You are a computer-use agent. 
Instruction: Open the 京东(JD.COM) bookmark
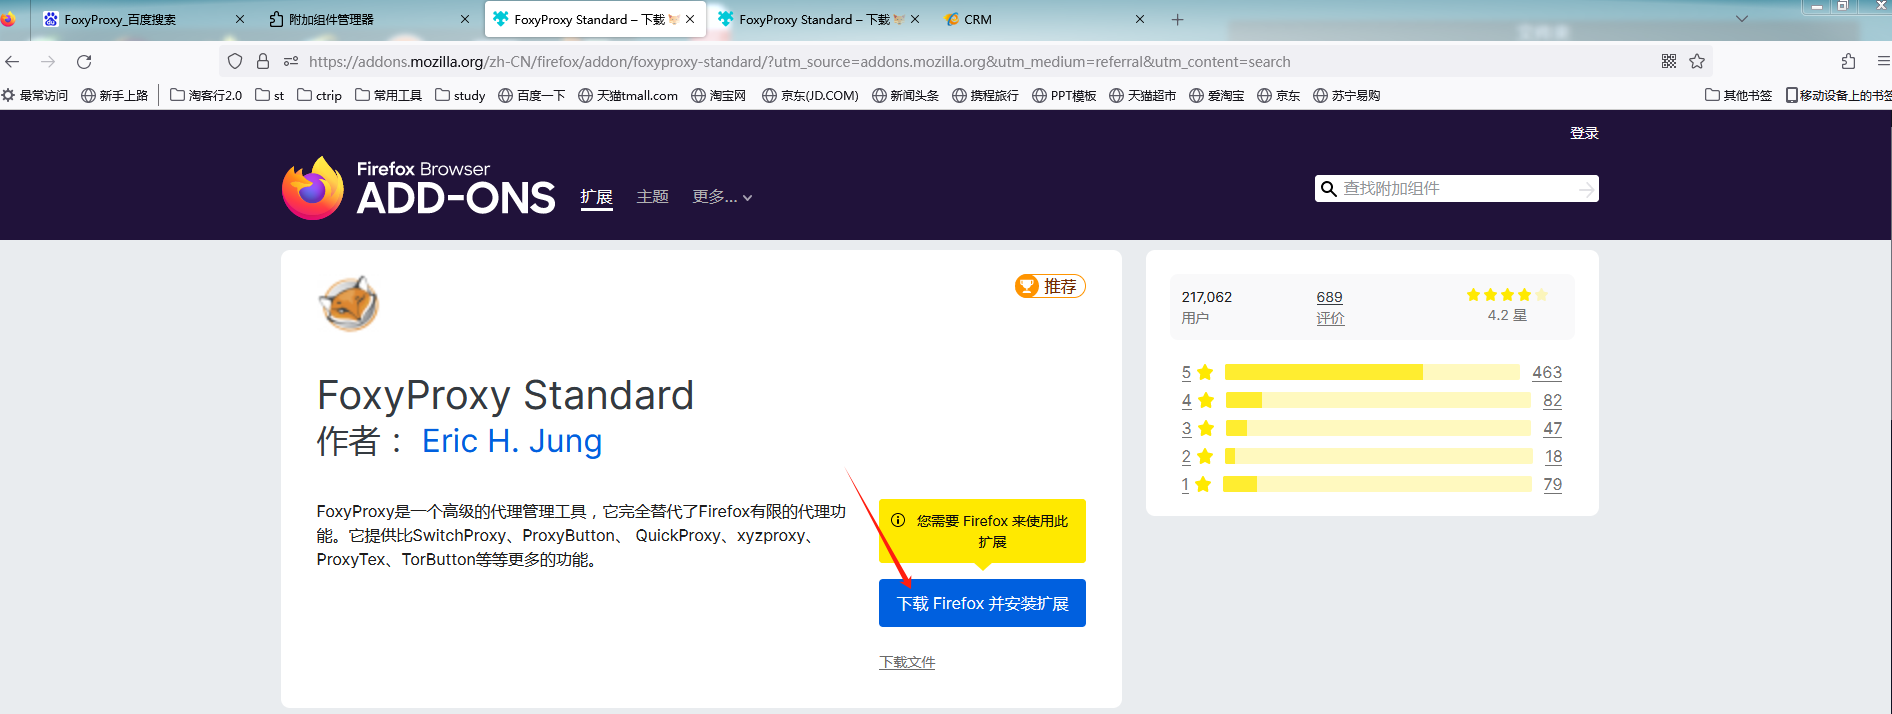pos(810,96)
